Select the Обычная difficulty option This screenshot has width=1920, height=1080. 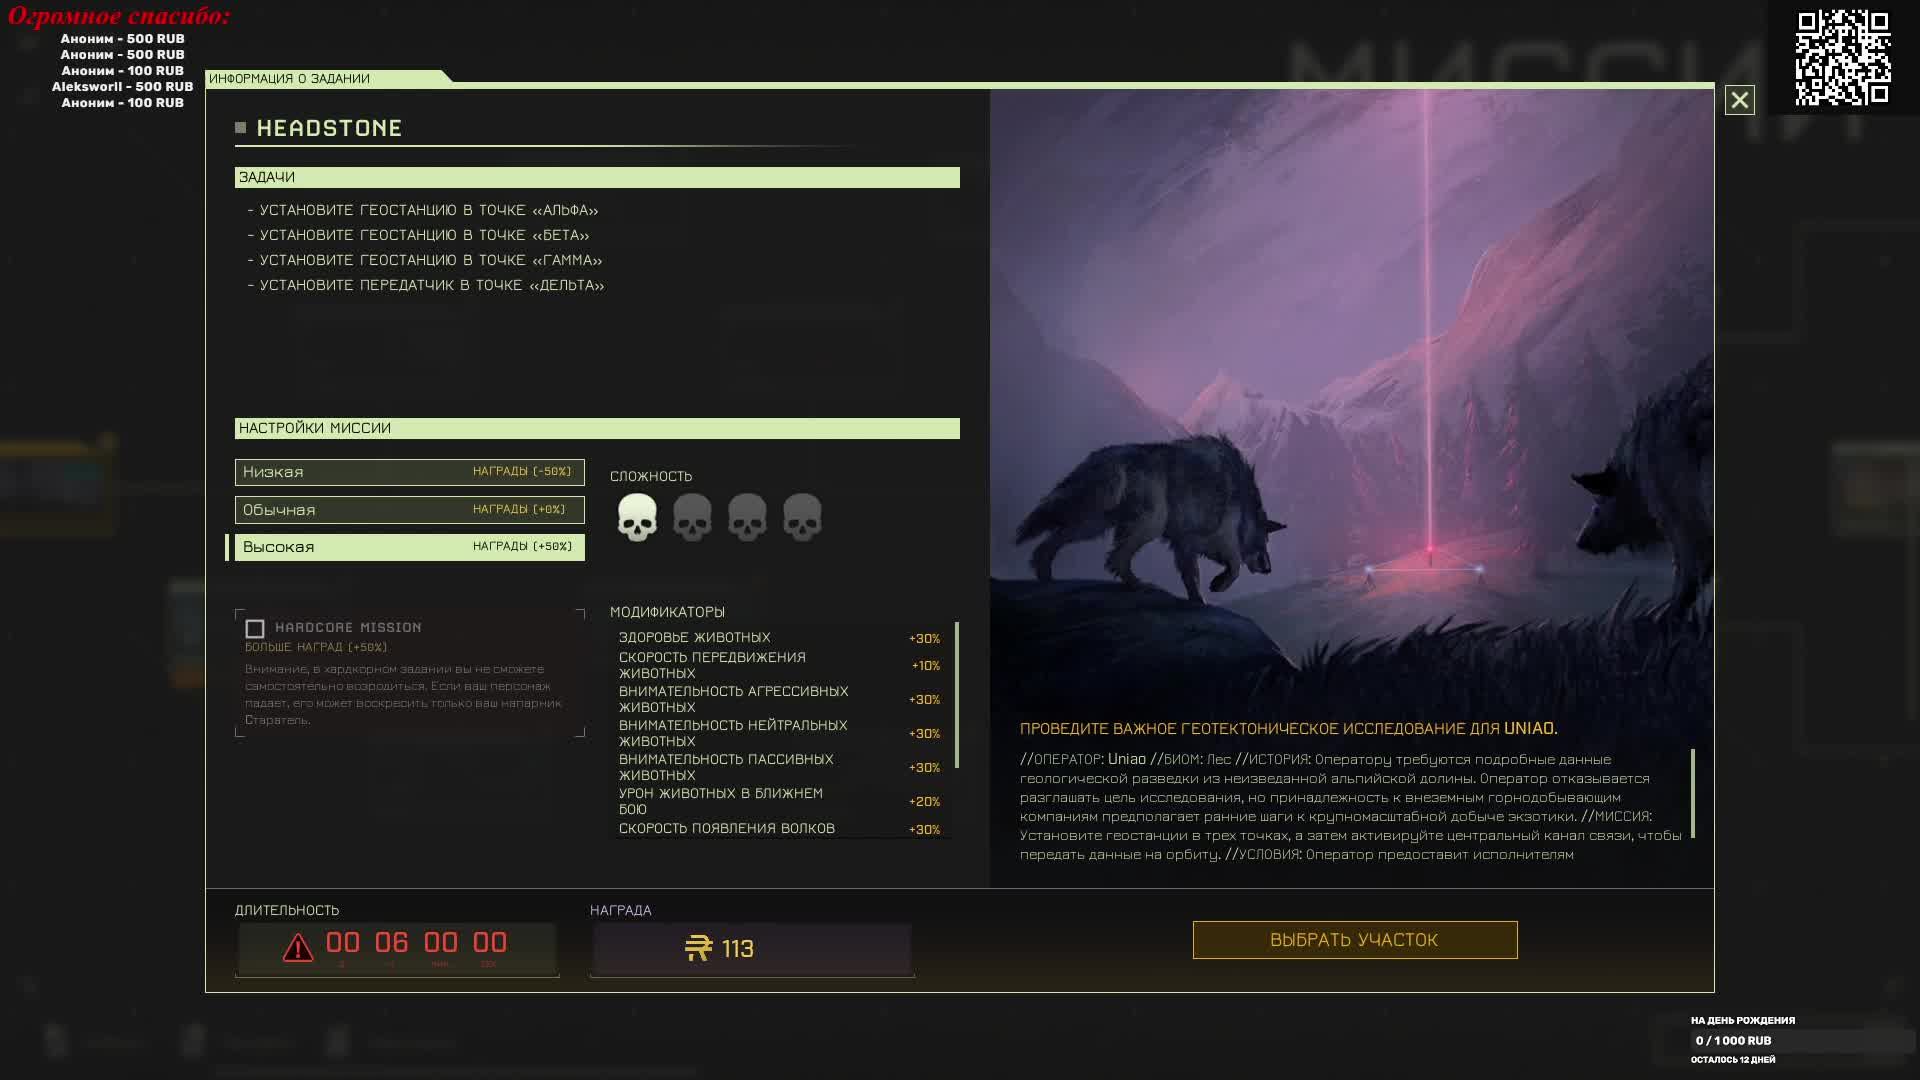409,510
